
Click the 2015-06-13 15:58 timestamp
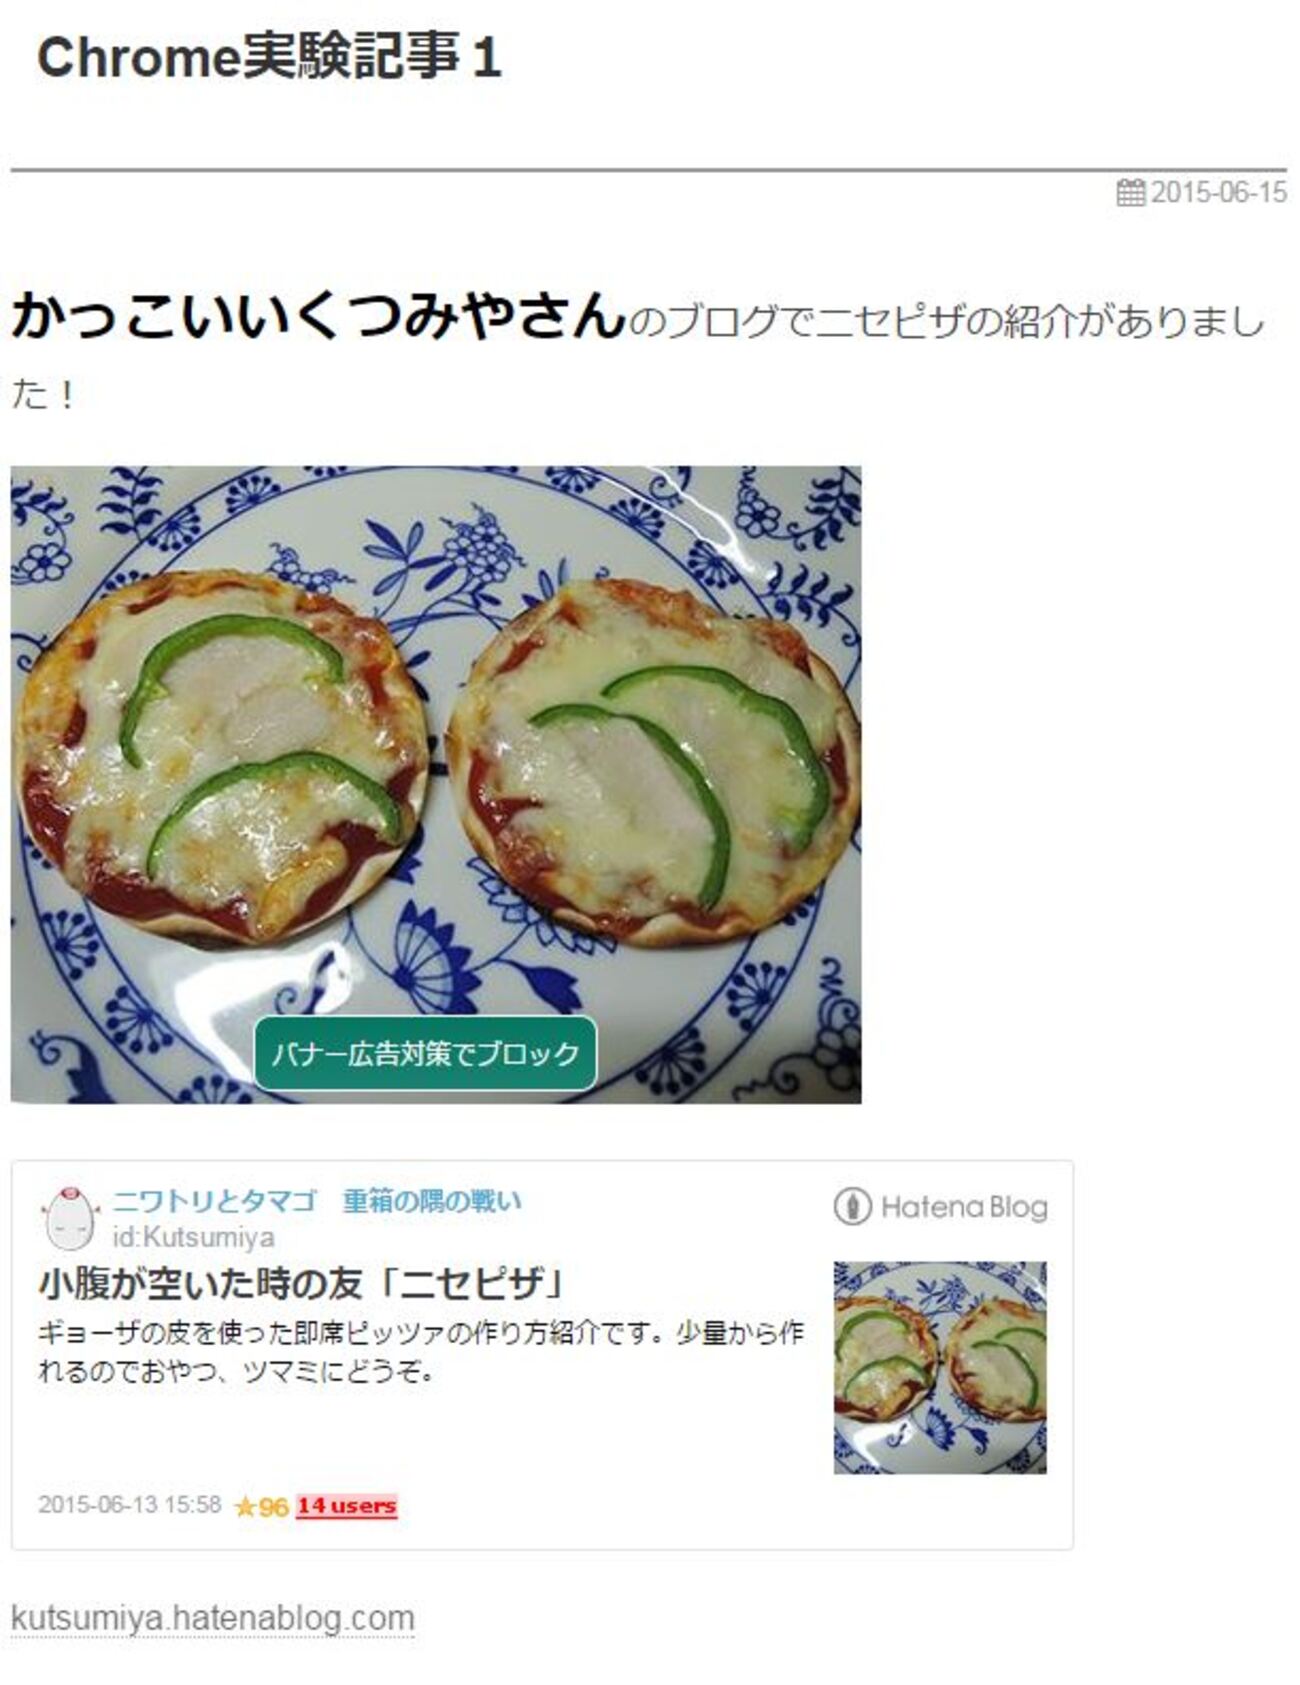pos(130,1505)
